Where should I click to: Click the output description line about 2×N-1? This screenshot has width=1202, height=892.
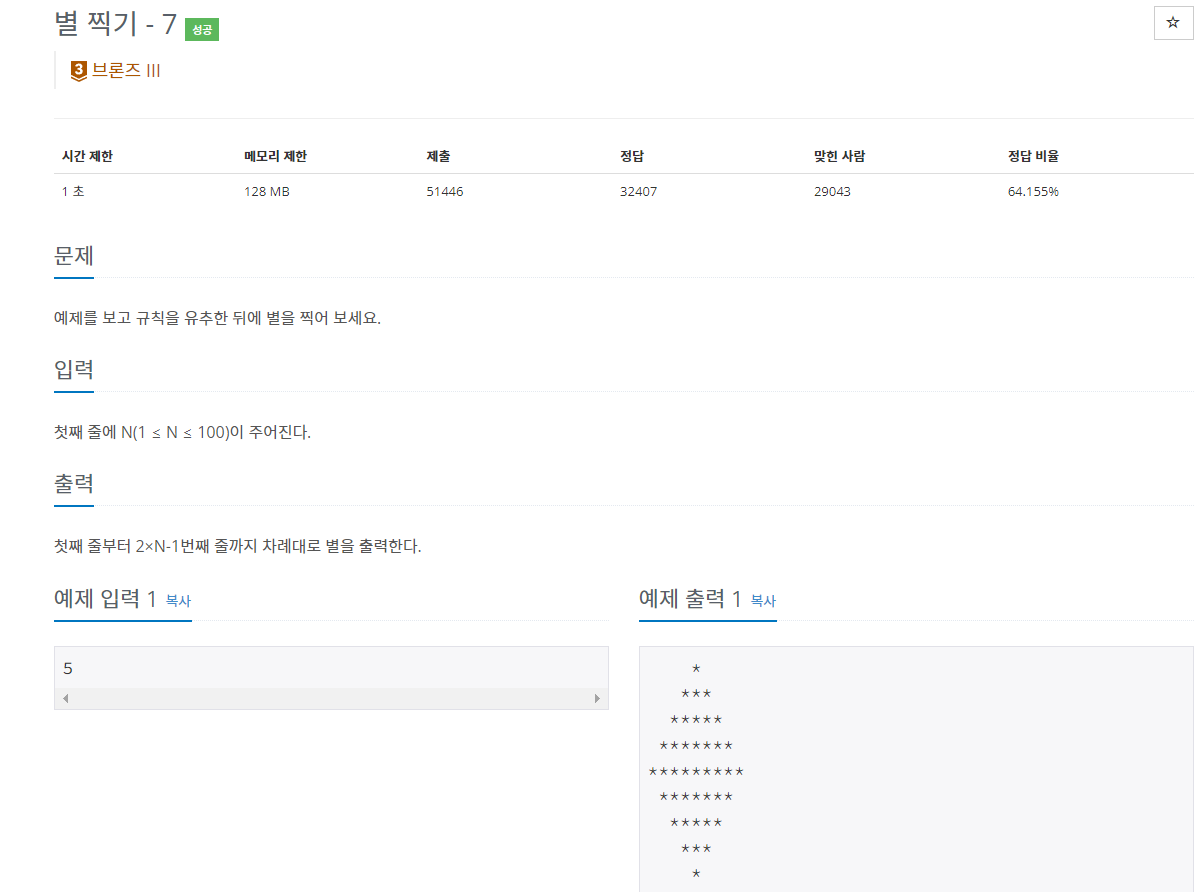[x=238, y=547]
